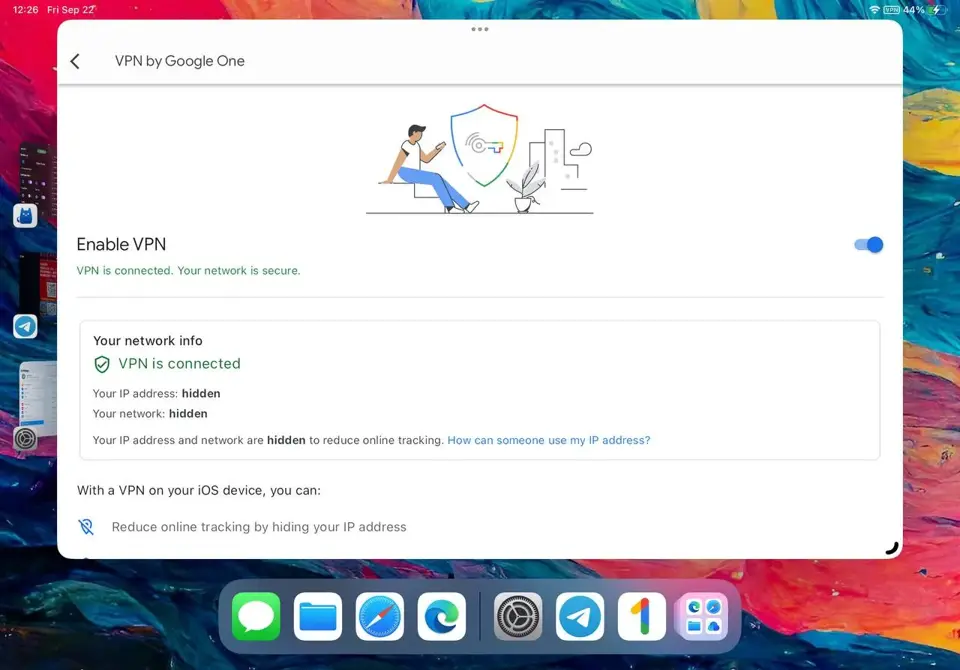Screen dimensions: 960x670
Task: Click "Reduce online tracking by hiding your IP address"
Action: pos(259,527)
